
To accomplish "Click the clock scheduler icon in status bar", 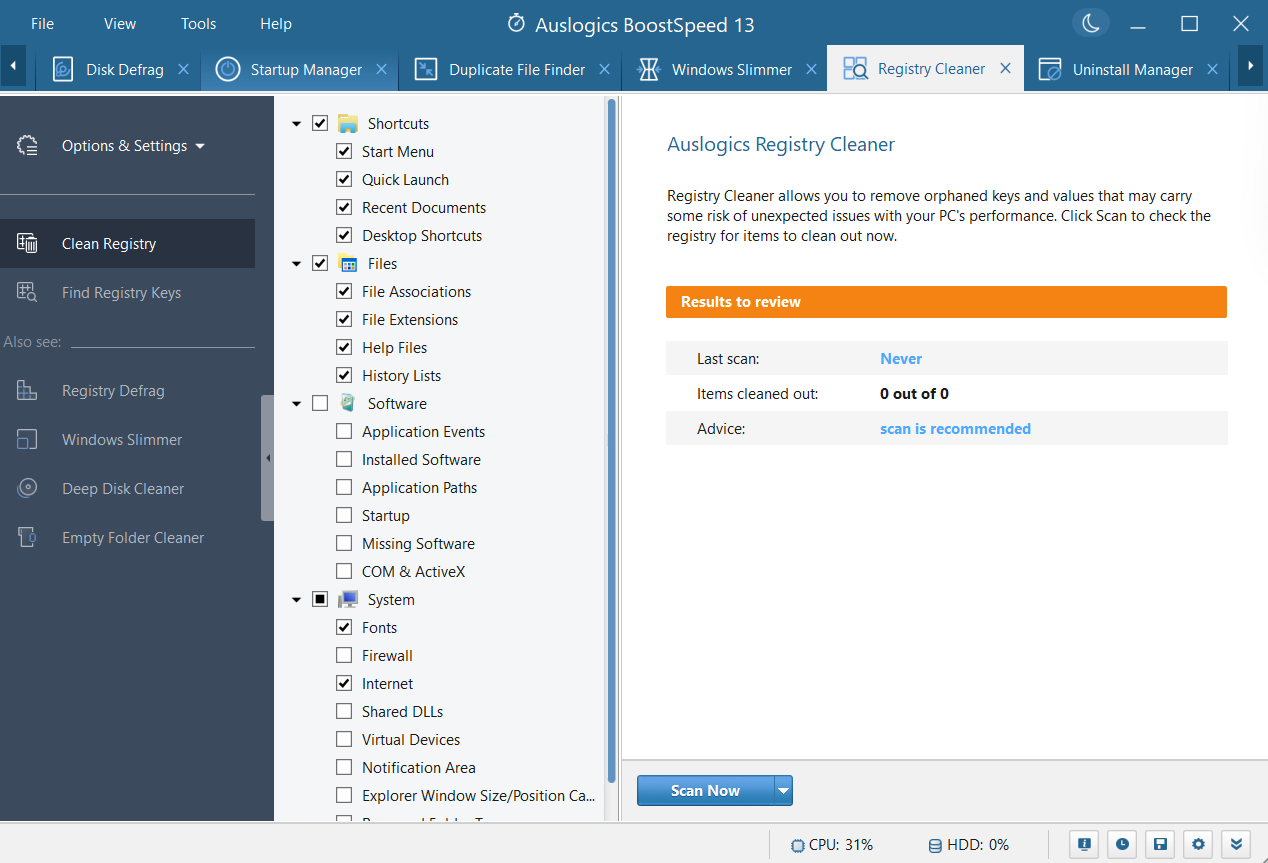I will 1122,844.
